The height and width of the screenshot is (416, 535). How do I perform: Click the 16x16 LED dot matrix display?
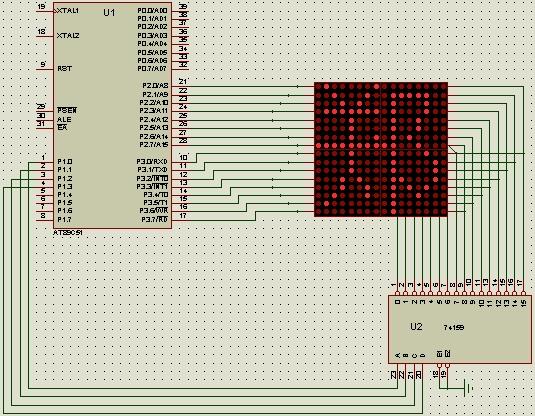[x=381, y=149]
